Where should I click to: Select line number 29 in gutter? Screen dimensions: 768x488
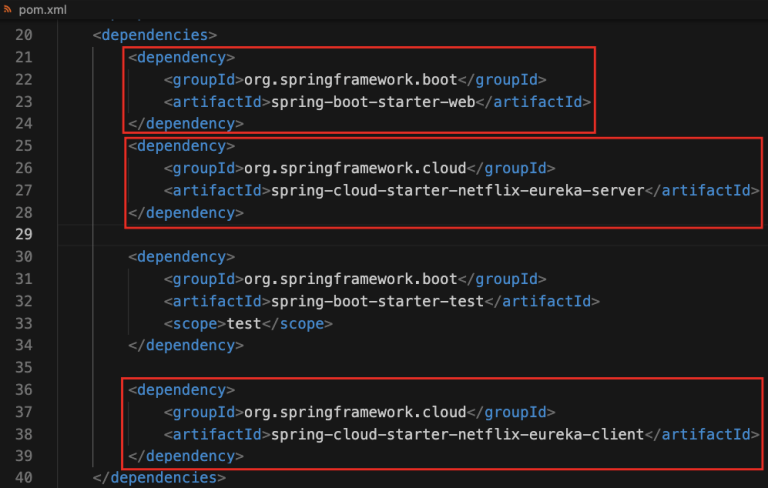(24, 234)
